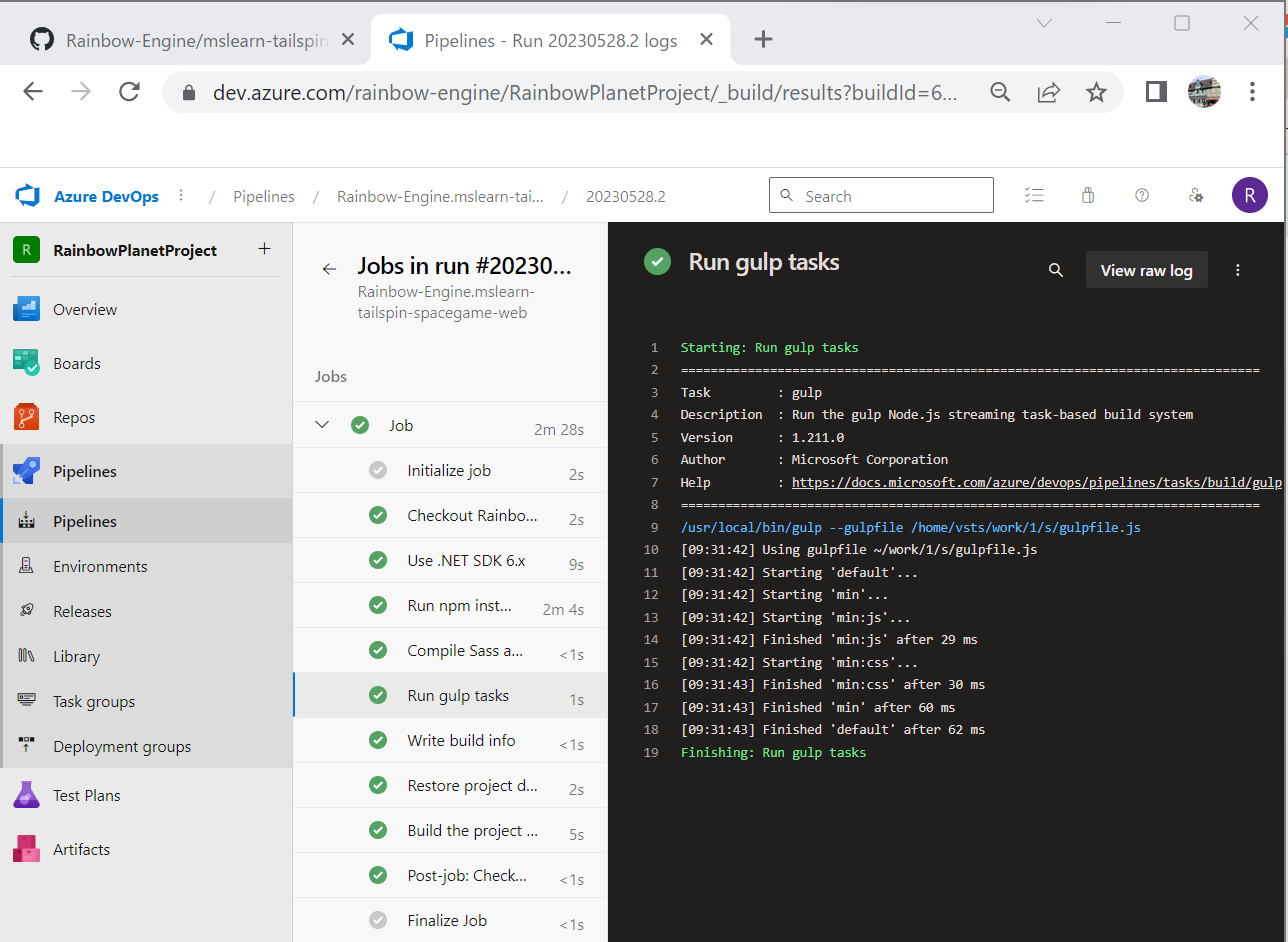Viewport: 1288px width, 942px height.
Task: Click Rainbow-Engine.mslearn-tai... breadcrumb
Action: 440,196
